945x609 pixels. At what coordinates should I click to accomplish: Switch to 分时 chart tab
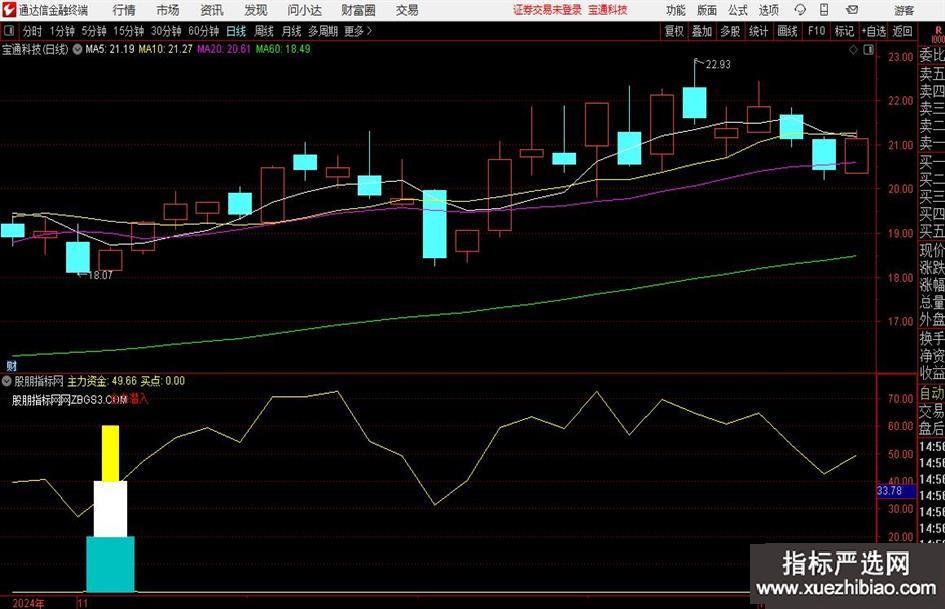point(33,31)
